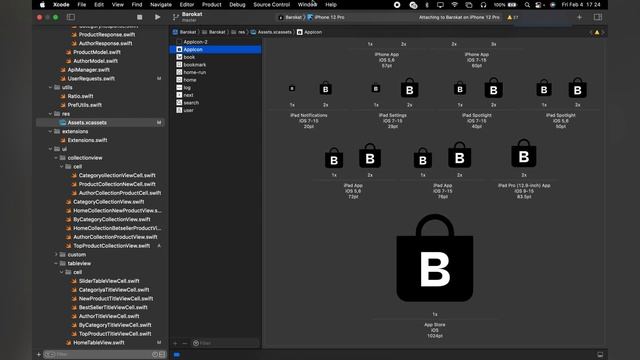Select iPad App 76pt 2x icon slot
This screenshot has height=360, width=640.
[460, 155]
